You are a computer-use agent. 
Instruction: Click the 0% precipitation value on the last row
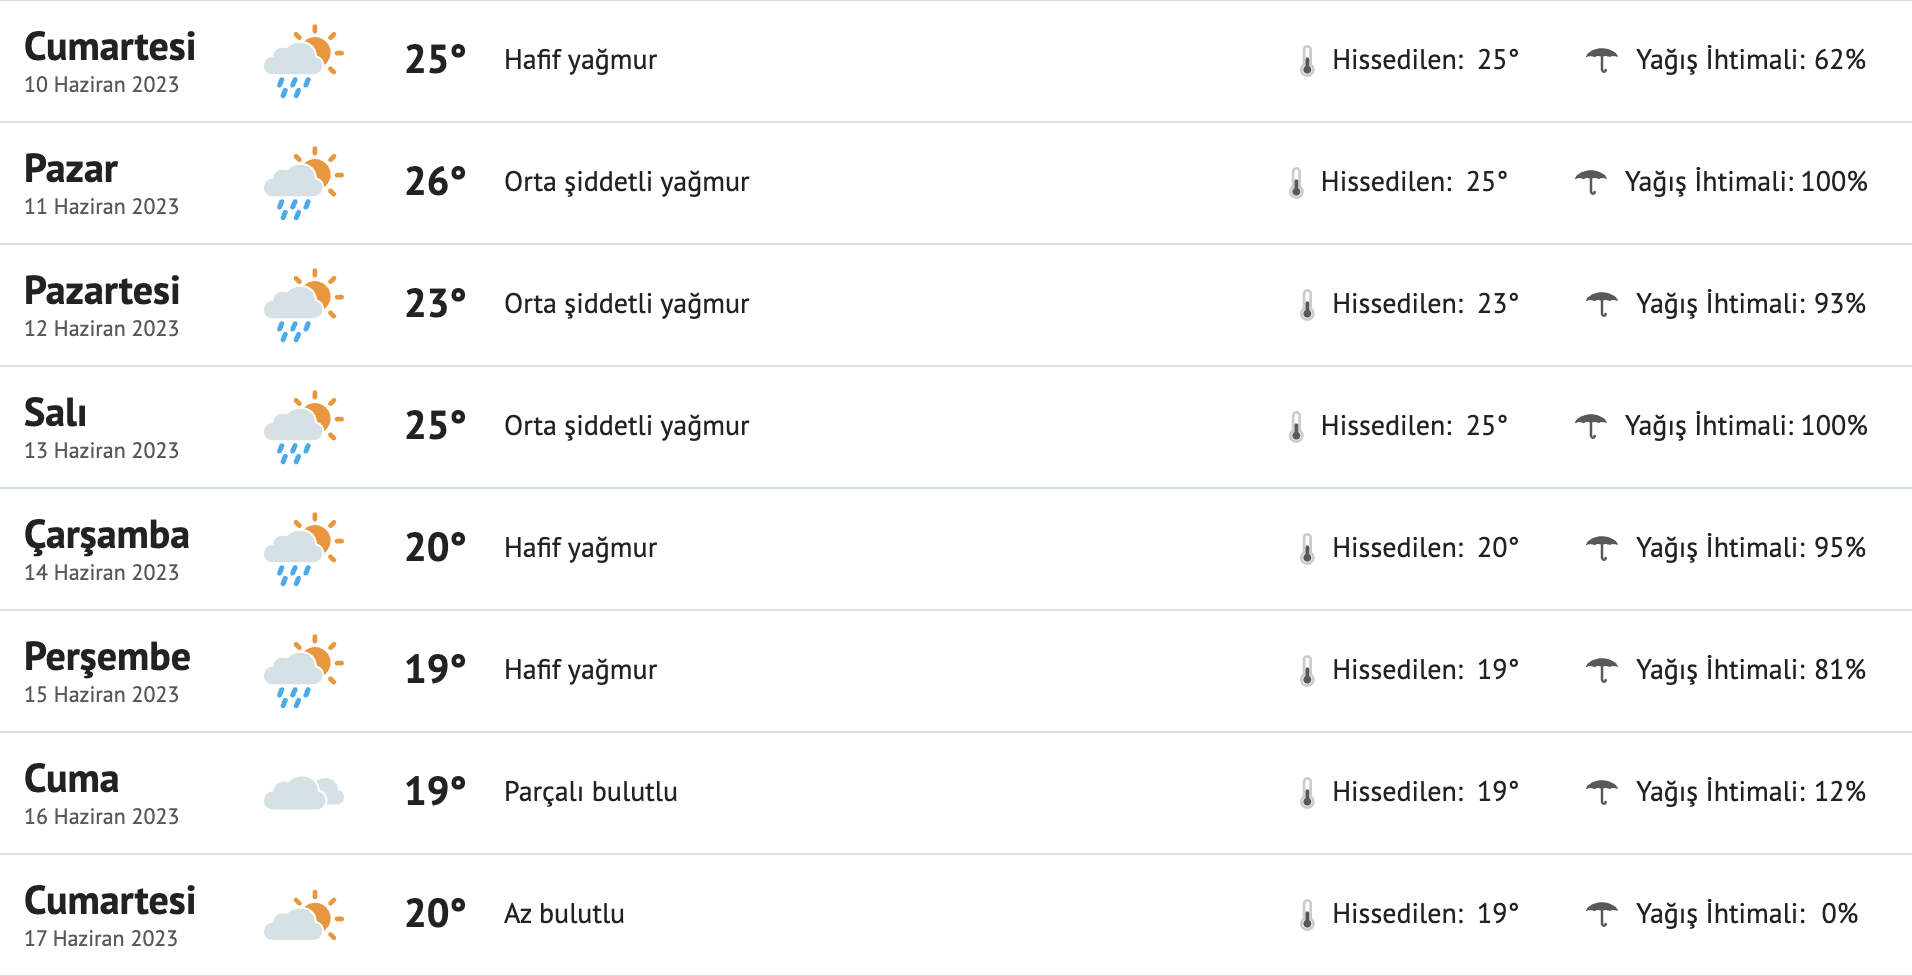[1840, 913]
